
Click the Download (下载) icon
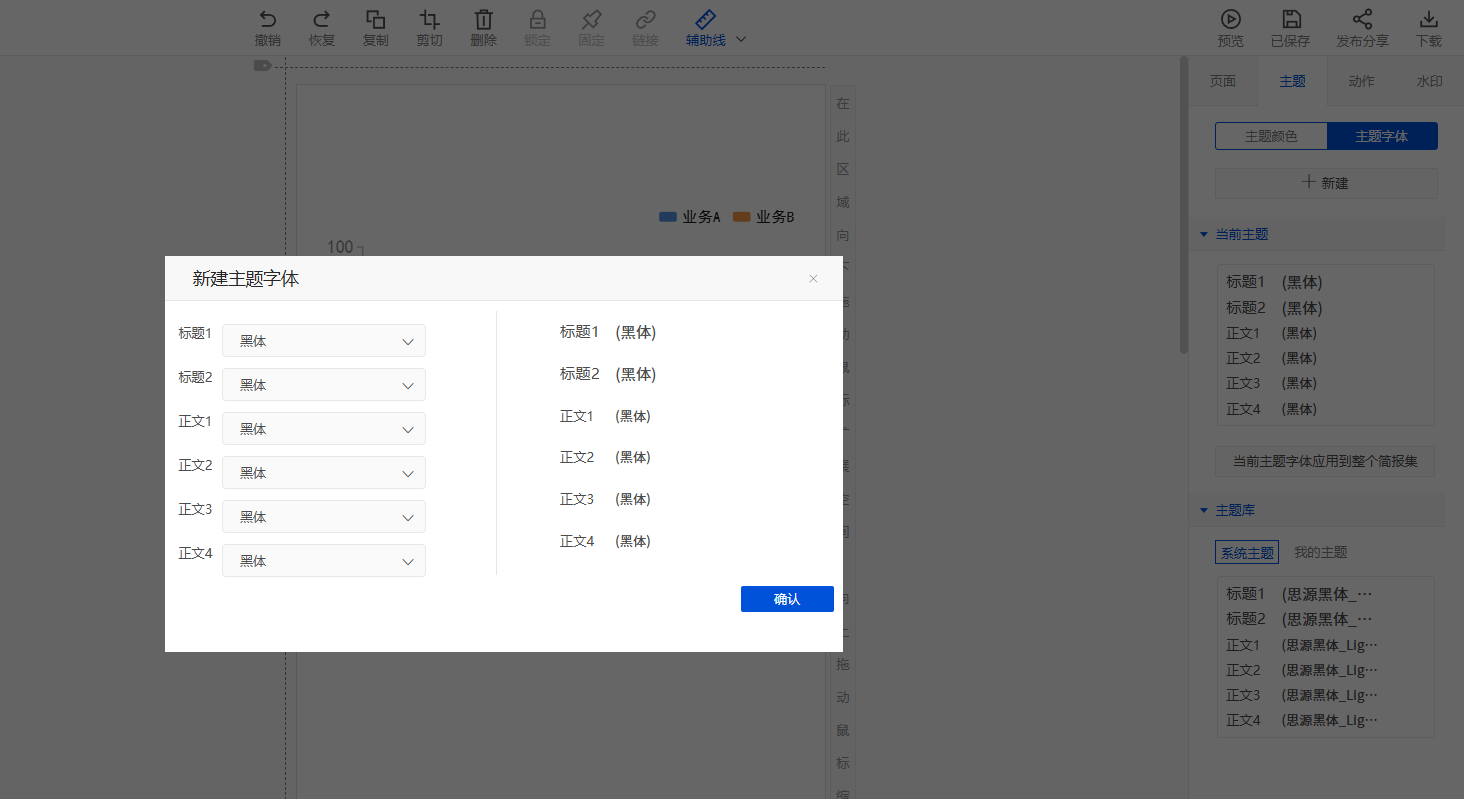click(x=1428, y=19)
